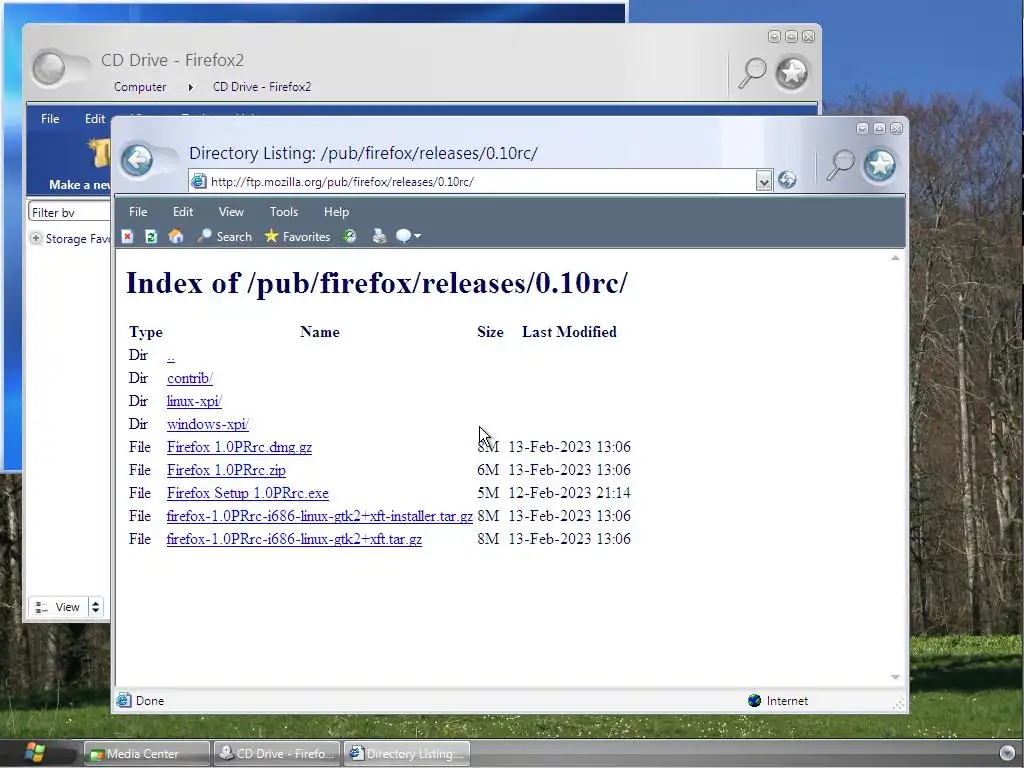
Task: Open File menu in CD Drive window
Action: pos(50,119)
